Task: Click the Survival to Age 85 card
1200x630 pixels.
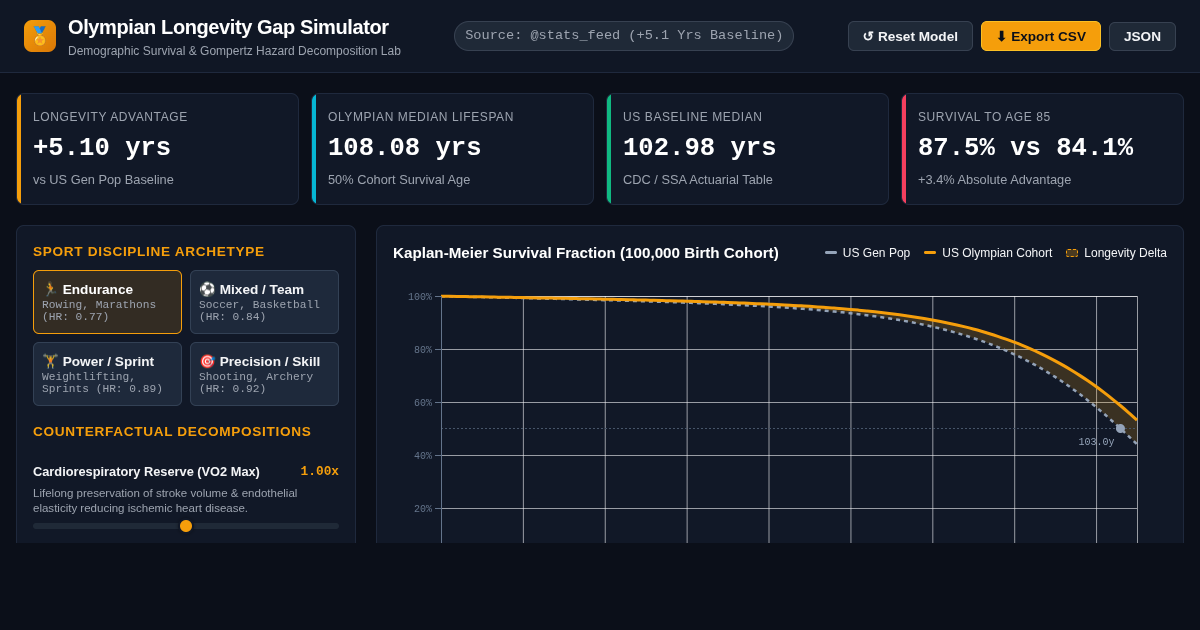Action: coord(1043,149)
